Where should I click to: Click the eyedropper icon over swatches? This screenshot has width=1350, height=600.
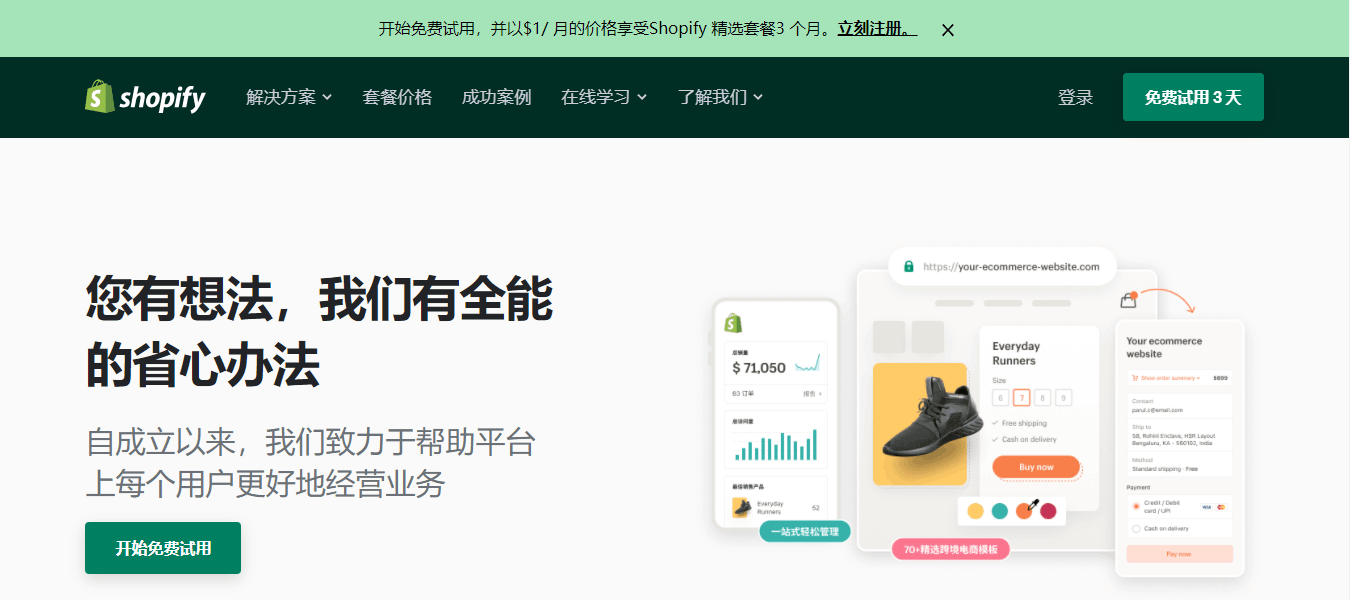[x=1034, y=504]
